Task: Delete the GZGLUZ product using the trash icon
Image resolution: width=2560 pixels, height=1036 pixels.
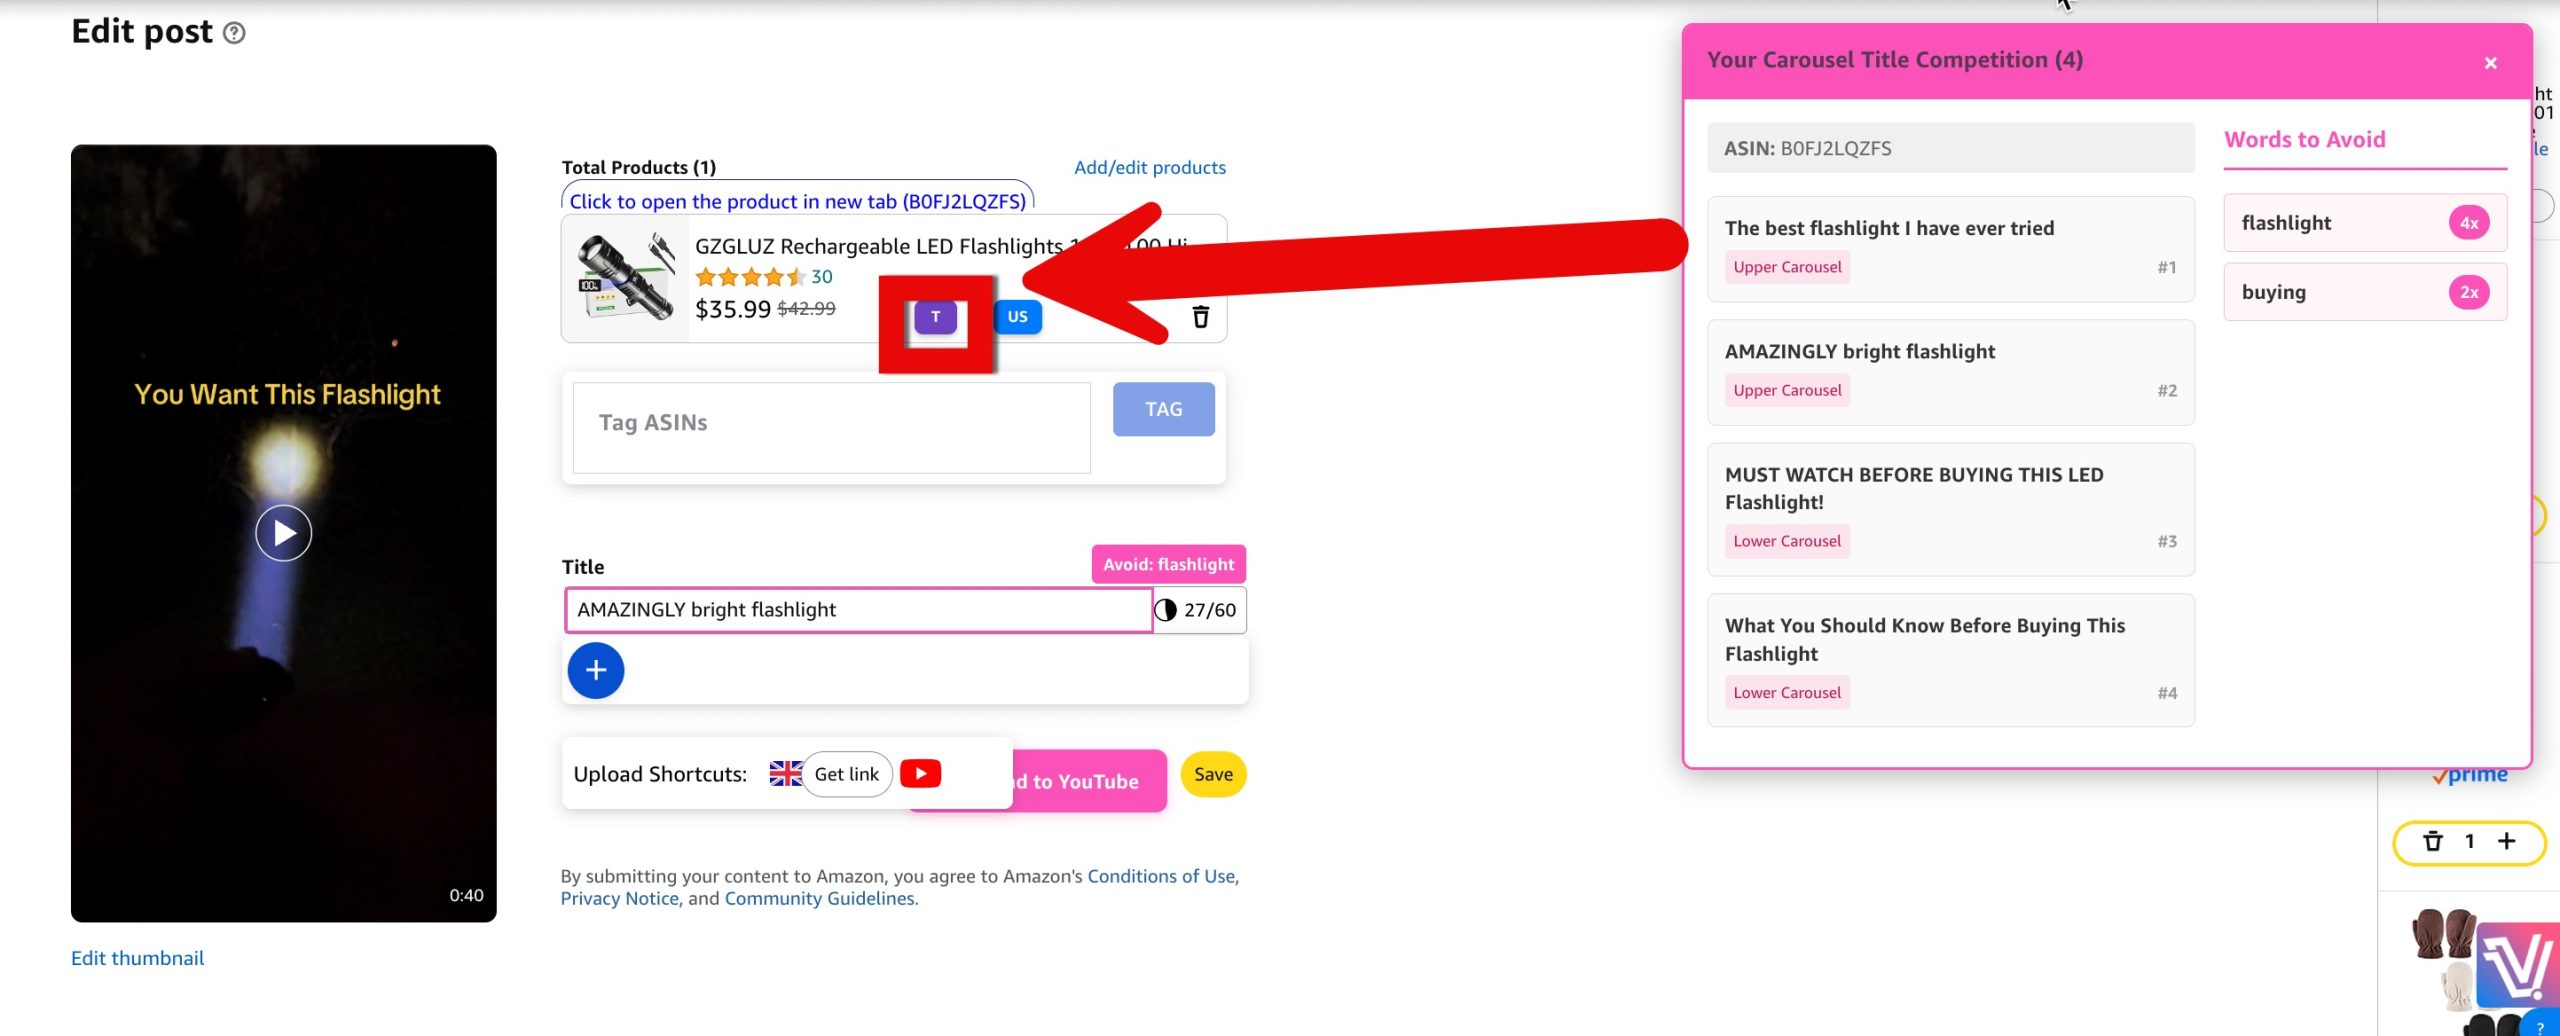Action: pyautogui.click(x=1199, y=316)
